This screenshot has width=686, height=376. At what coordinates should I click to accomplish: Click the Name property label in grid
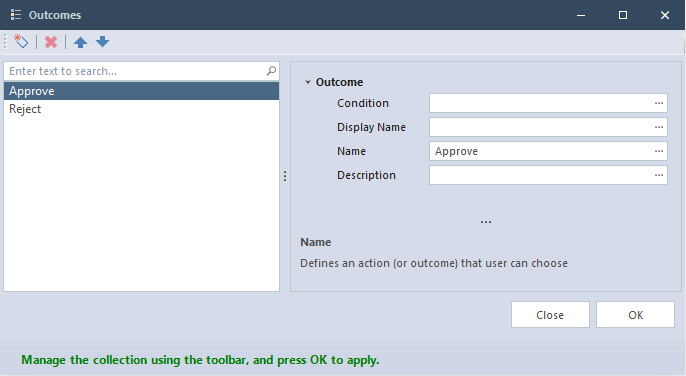pyautogui.click(x=351, y=151)
